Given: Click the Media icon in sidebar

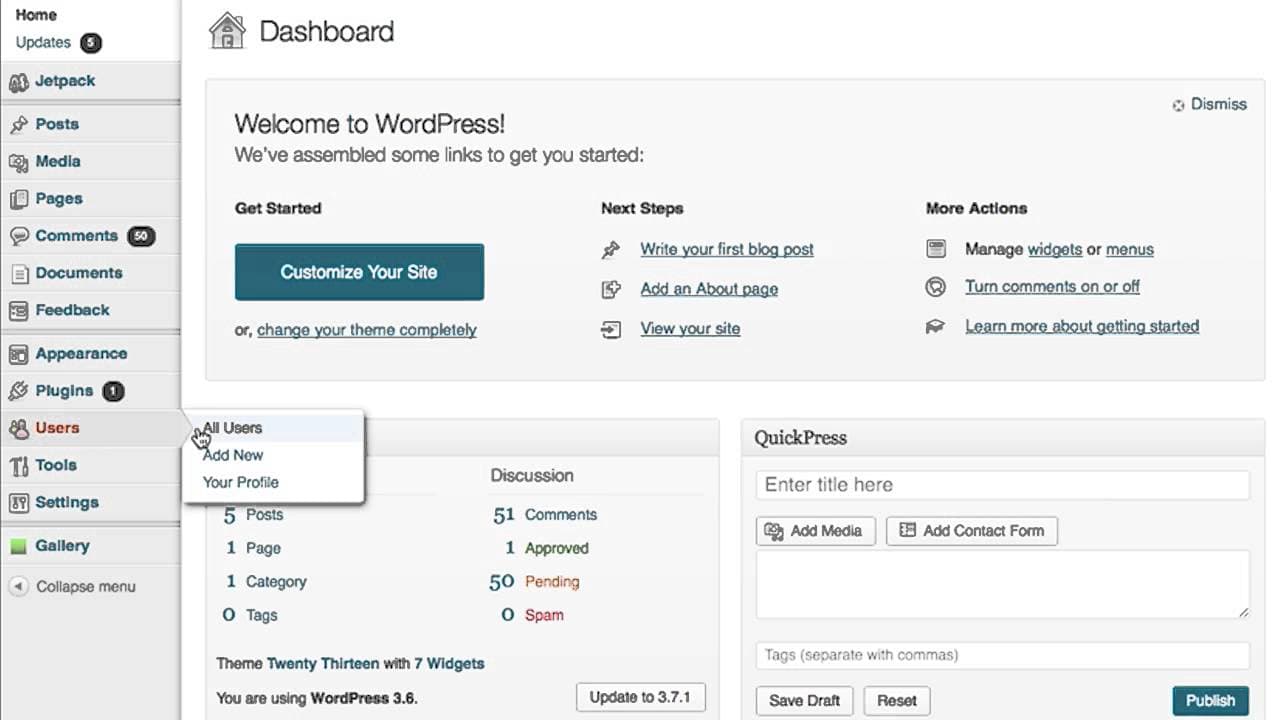Looking at the screenshot, I should click(18, 162).
